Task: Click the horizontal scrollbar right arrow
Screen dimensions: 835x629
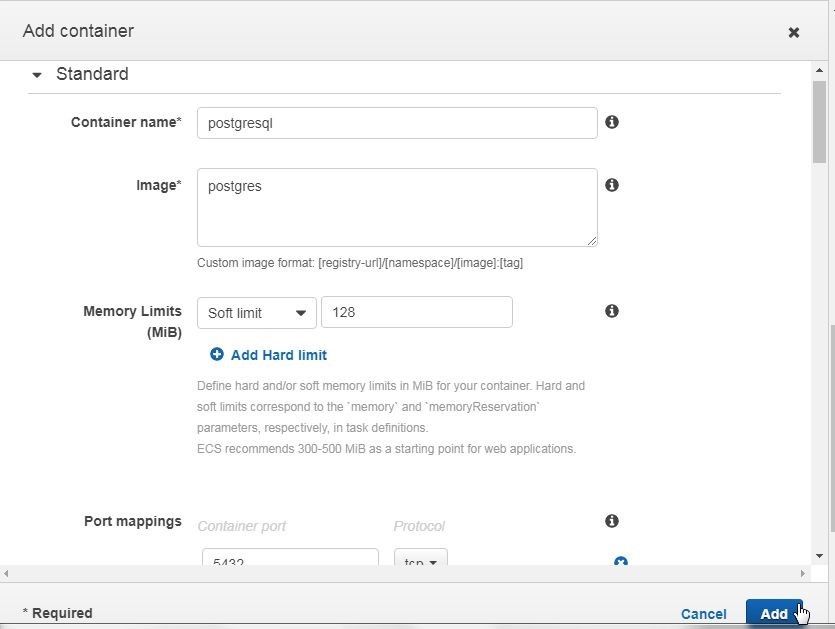Action: [x=803, y=574]
